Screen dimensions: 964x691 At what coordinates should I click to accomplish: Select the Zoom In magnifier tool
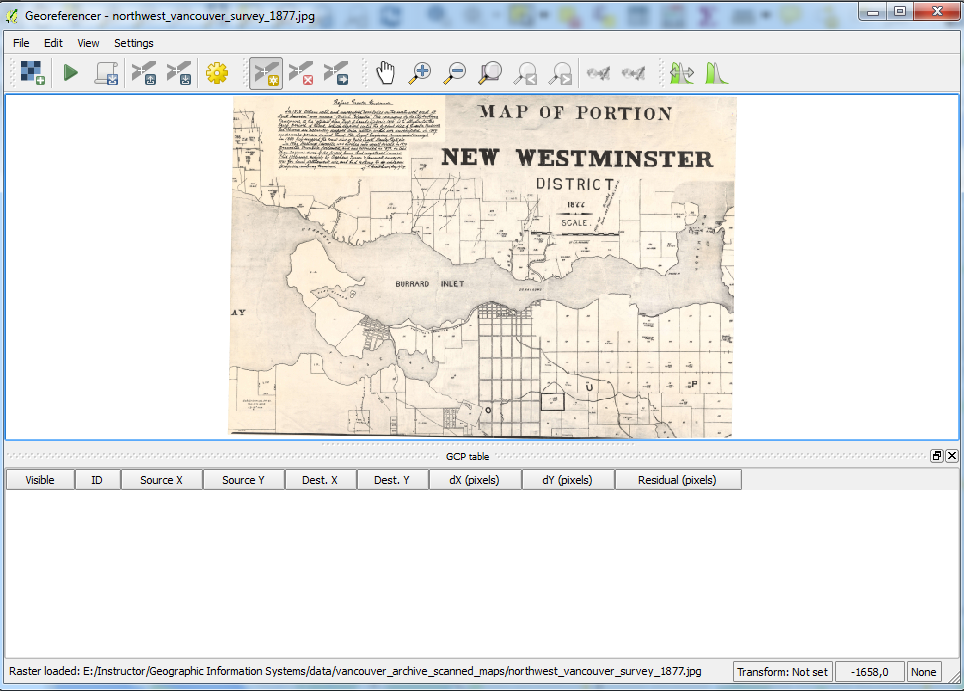[421, 72]
